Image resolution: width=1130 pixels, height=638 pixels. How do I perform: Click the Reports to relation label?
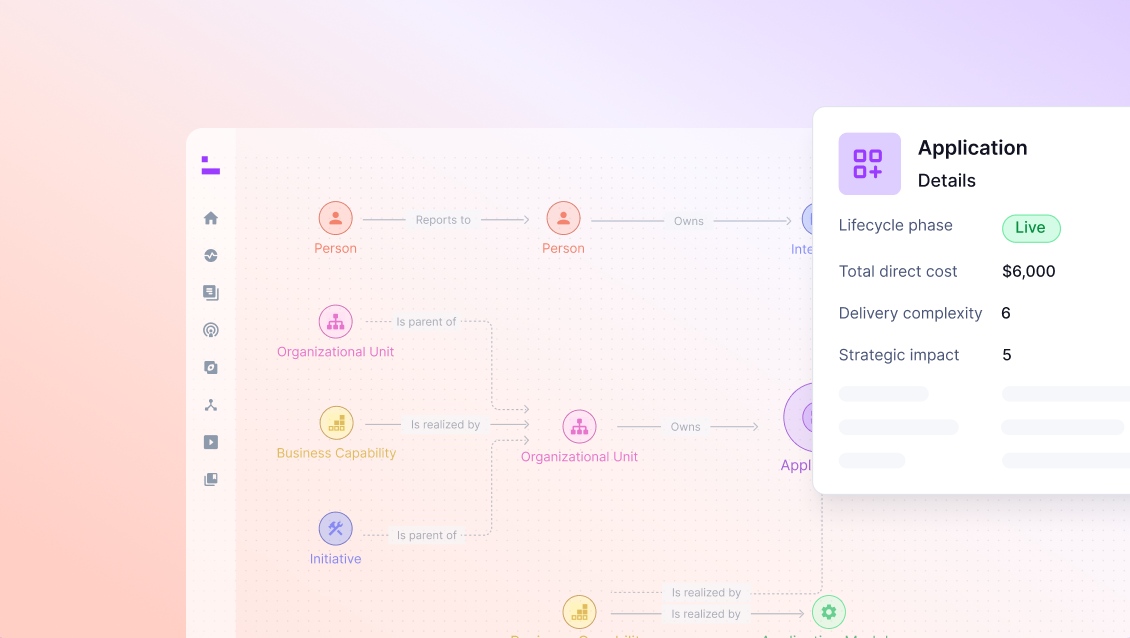point(443,220)
